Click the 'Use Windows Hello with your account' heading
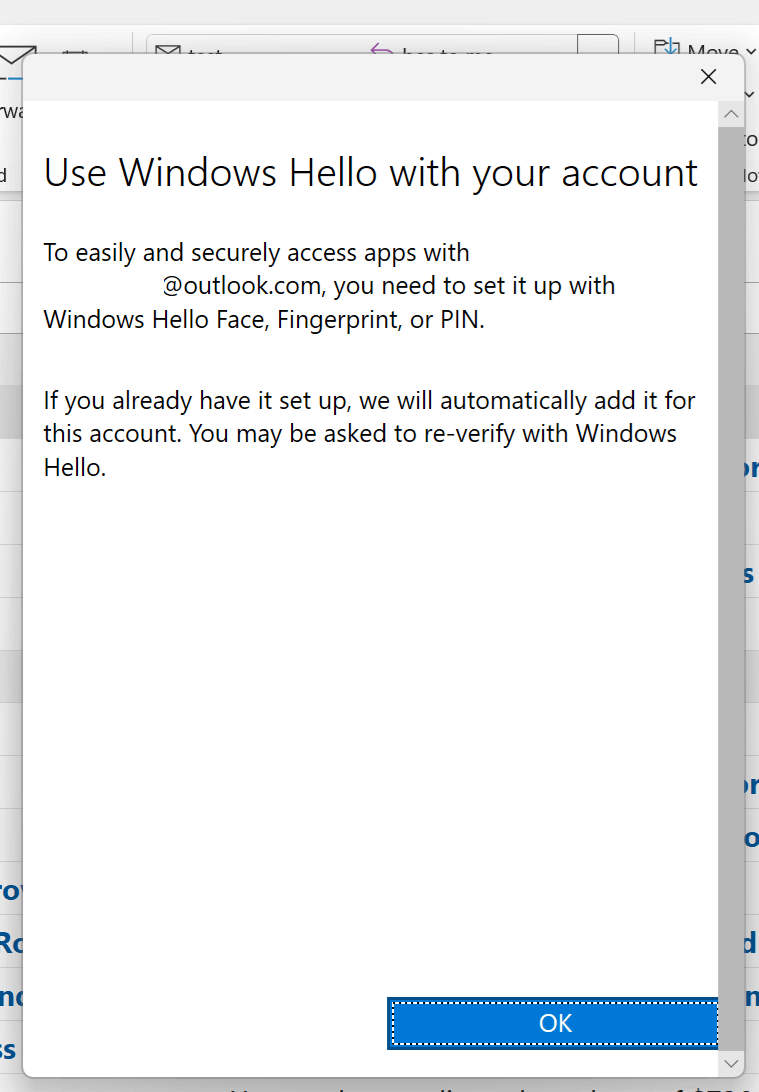Viewport: 759px width, 1092px height. click(x=370, y=173)
